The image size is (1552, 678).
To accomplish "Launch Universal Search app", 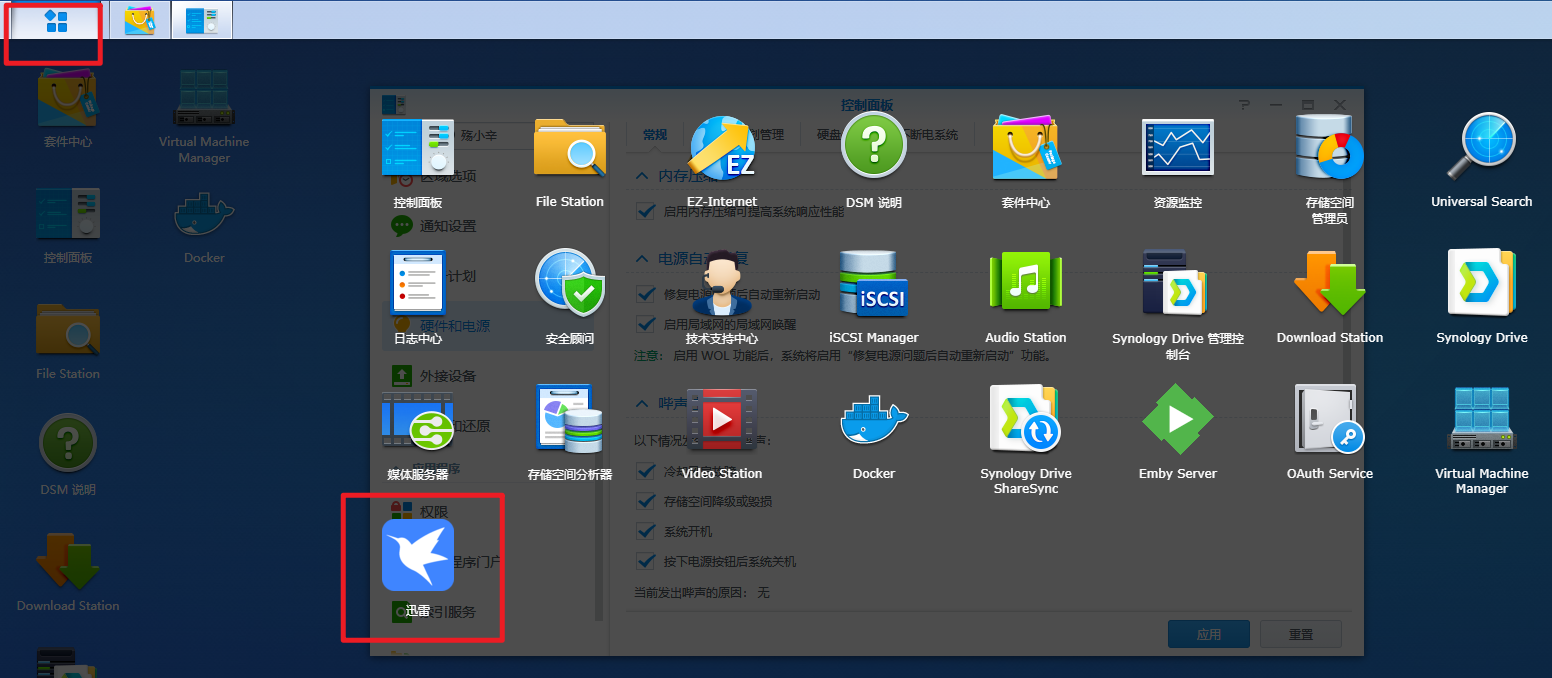I will click(x=1481, y=150).
